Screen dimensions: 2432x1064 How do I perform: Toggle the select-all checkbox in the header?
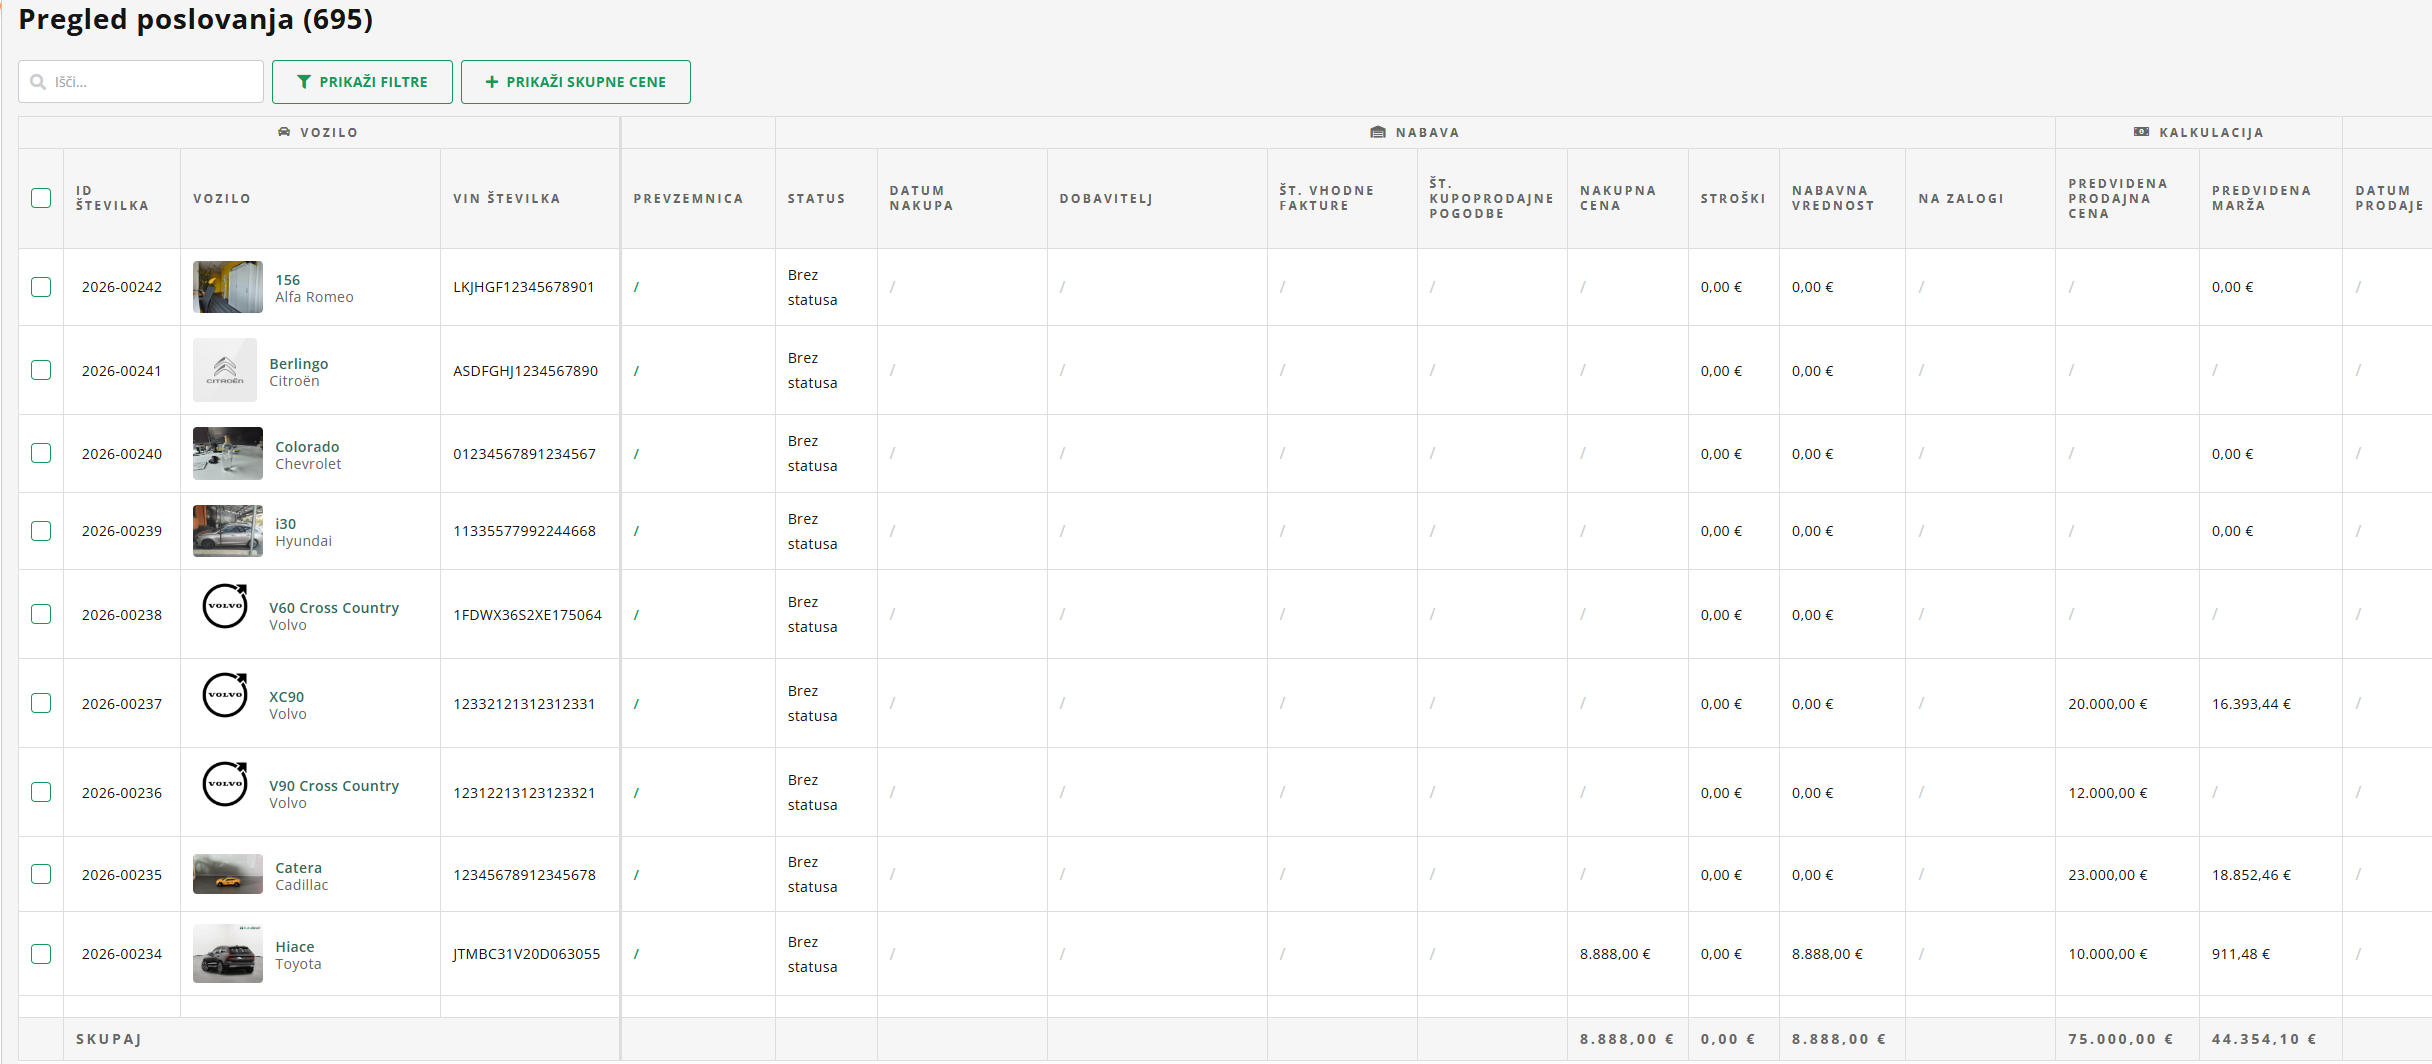41,198
